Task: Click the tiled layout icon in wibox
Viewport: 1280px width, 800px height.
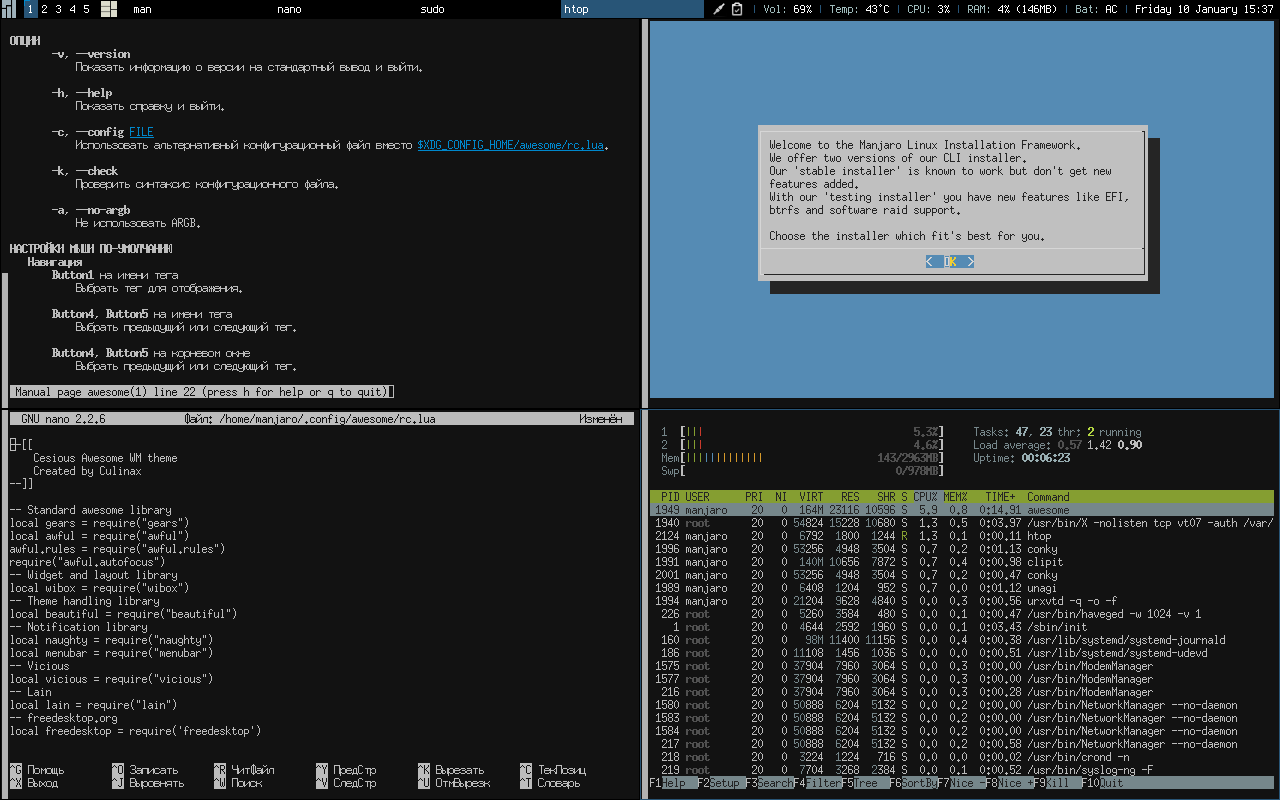Action: tap(109, 9)
